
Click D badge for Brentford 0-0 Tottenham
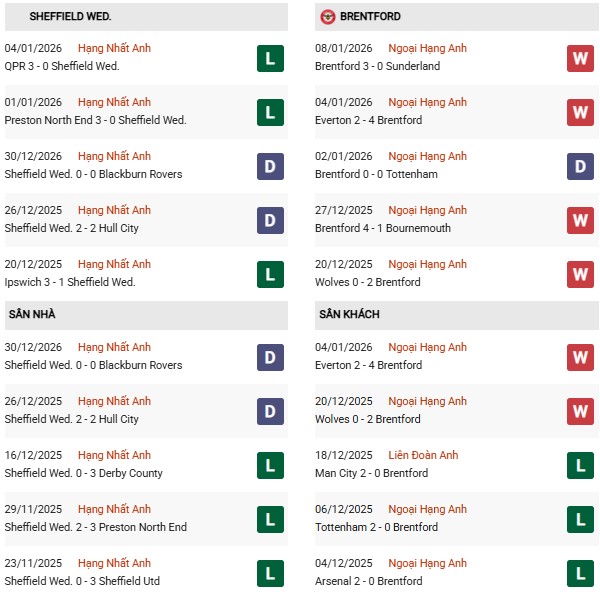point(580,166)
